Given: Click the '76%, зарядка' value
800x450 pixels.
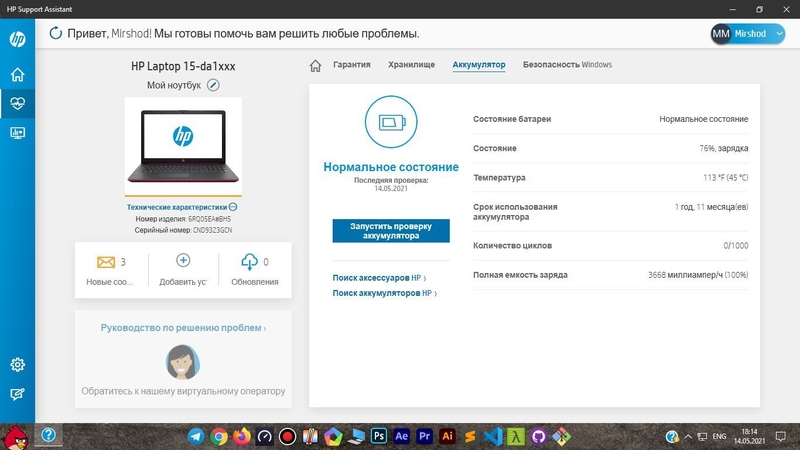Looking at the screenshot, I should (723, 148).
